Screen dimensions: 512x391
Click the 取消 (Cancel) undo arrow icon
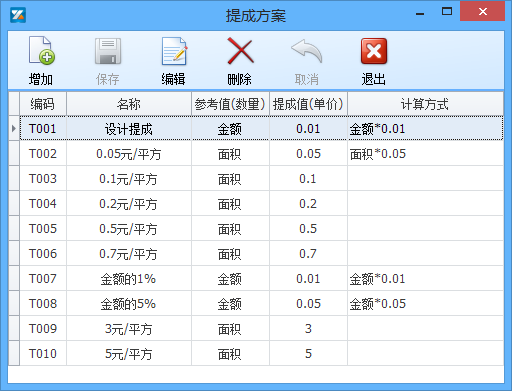pos(307,51)
